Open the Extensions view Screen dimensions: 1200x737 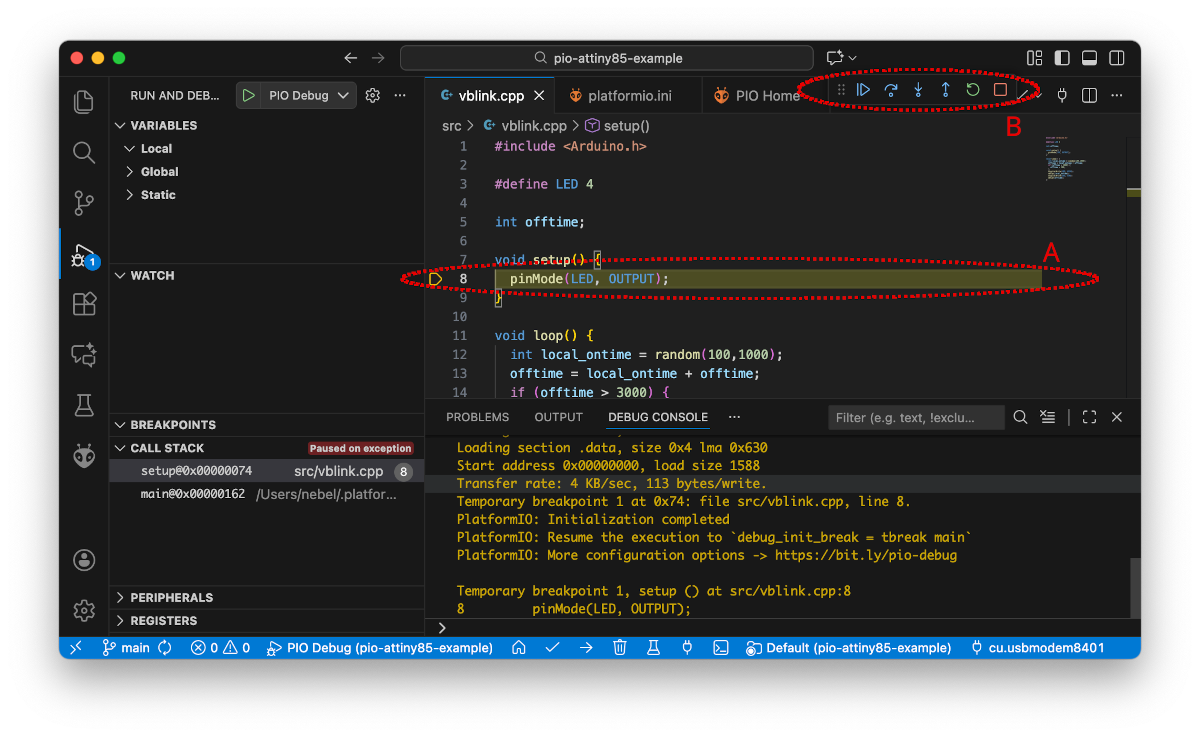pyautogui.click(x=84, y=304)
